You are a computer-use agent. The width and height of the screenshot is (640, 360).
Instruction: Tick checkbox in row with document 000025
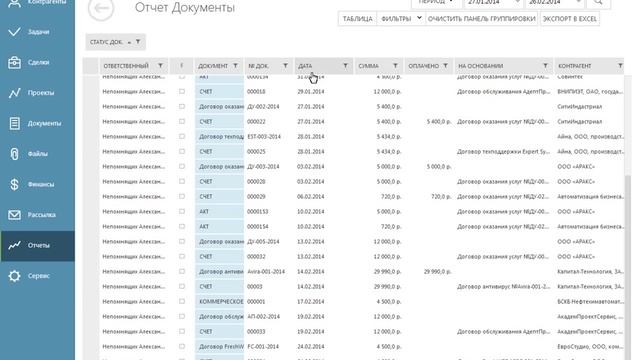click(x=182, y=151)
